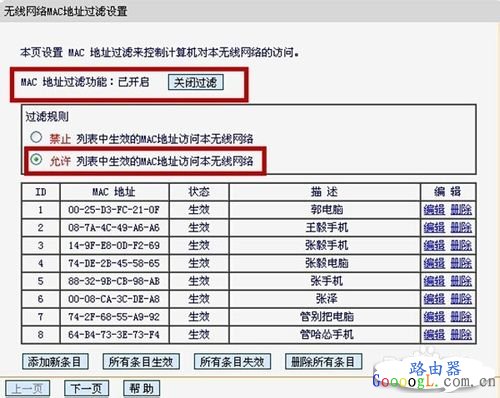The image size is (500, 398).
Task: Edit entry 张毅电脑 via 编辑 link
Action: pyautogui.click(x=434, y=263)
